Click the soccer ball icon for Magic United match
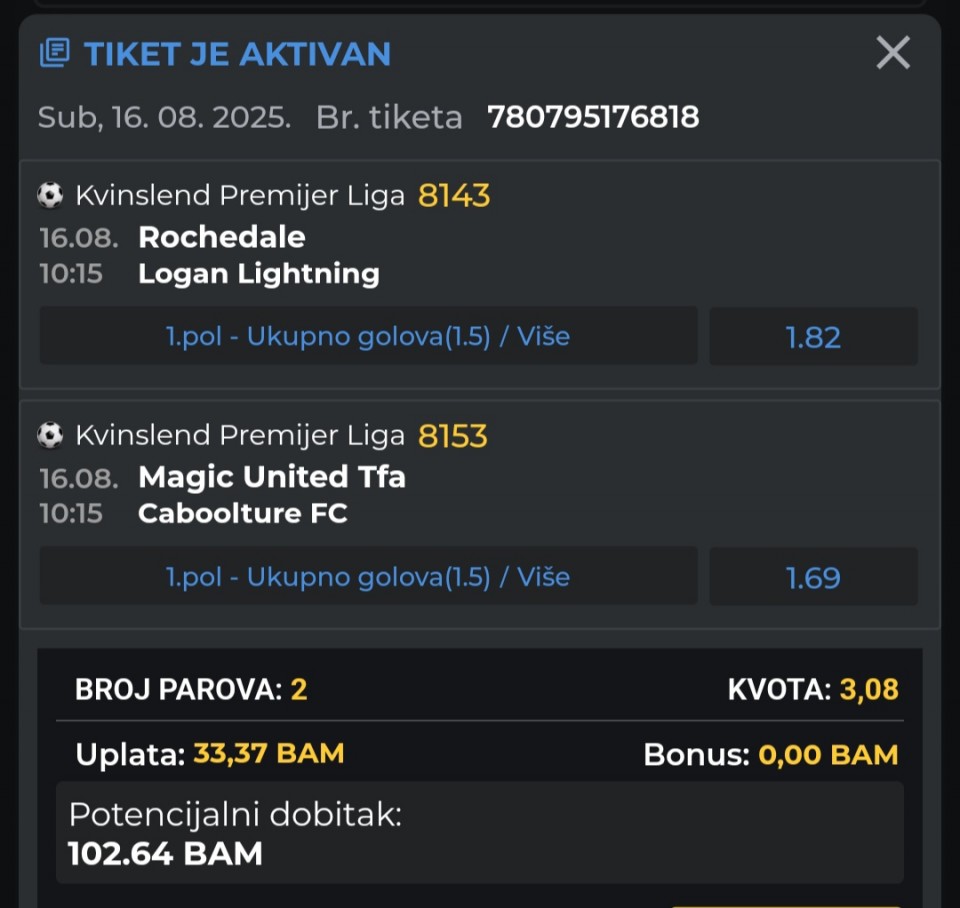Viewport: 960px width, 908px height. [x=50, y=435]
